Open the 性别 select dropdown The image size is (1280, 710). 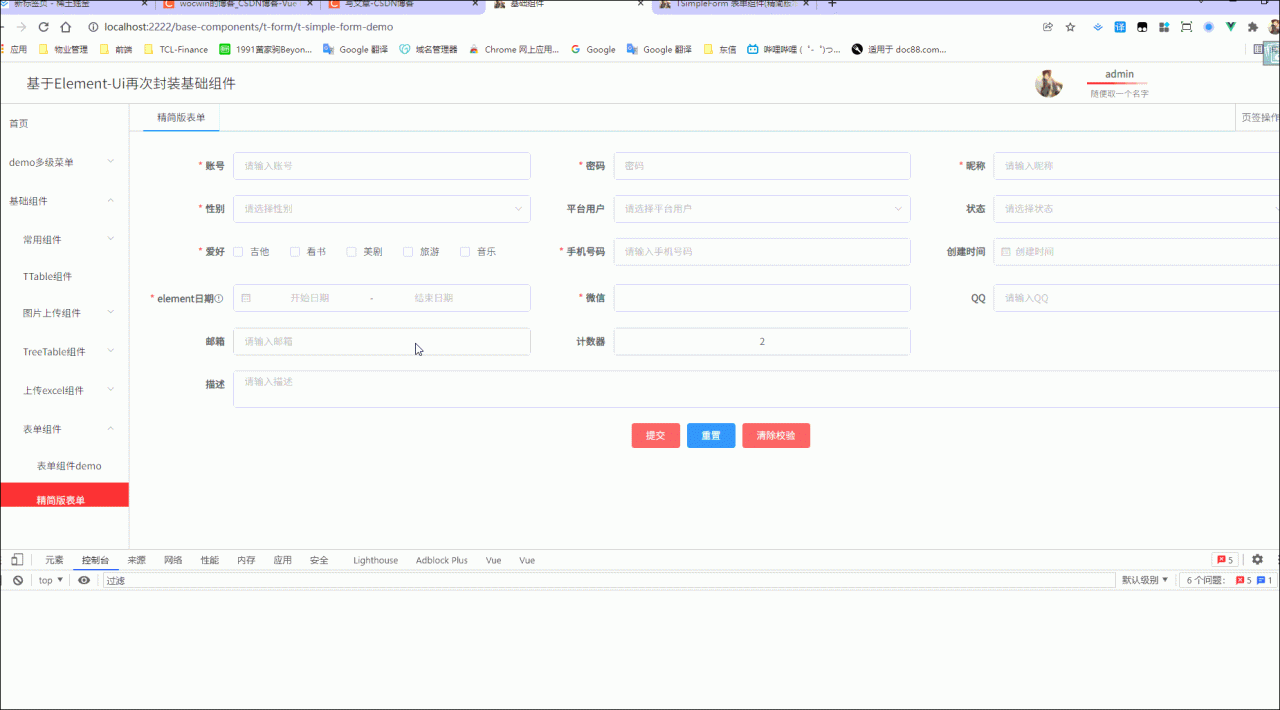pos(382,209)
